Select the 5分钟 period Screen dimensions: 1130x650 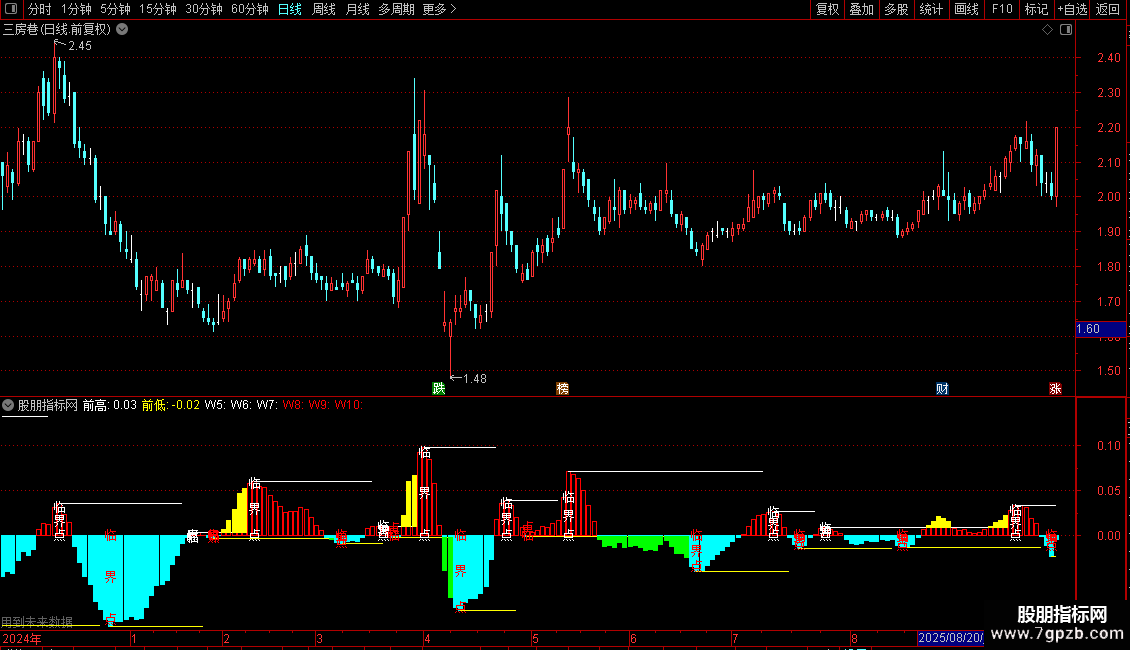(115, 9)
